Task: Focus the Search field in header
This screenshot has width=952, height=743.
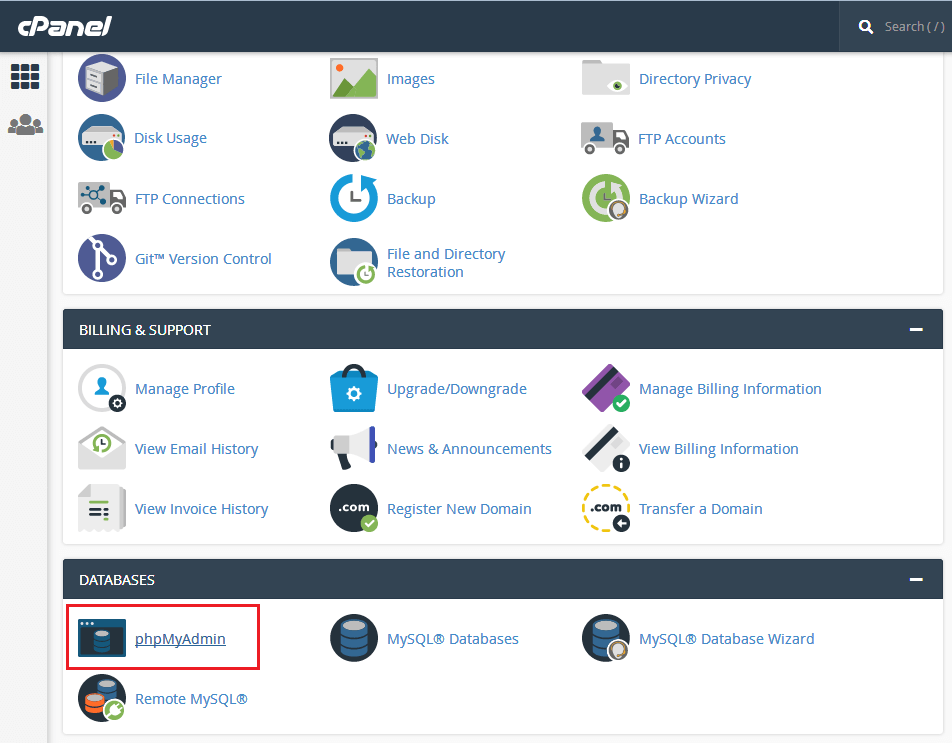Action: click(x=914, y=27)
